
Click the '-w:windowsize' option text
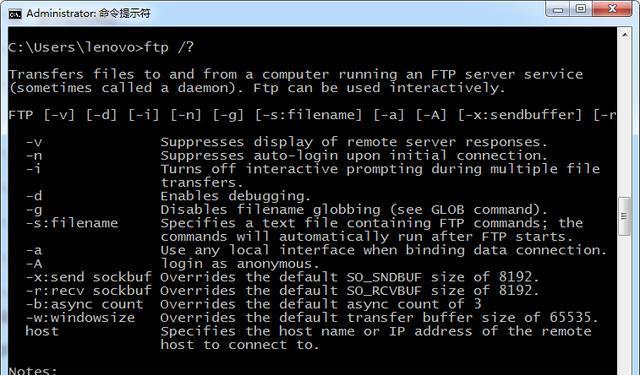click(x=80, y=318)
